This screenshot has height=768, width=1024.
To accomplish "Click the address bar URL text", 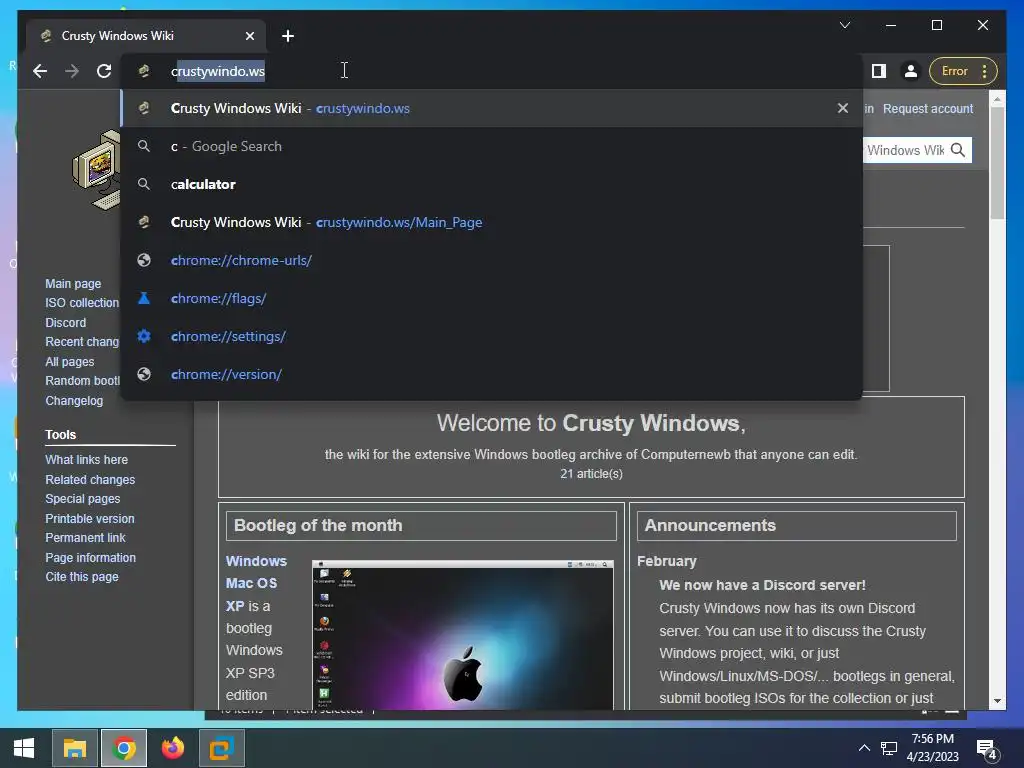I will point(218,71).
